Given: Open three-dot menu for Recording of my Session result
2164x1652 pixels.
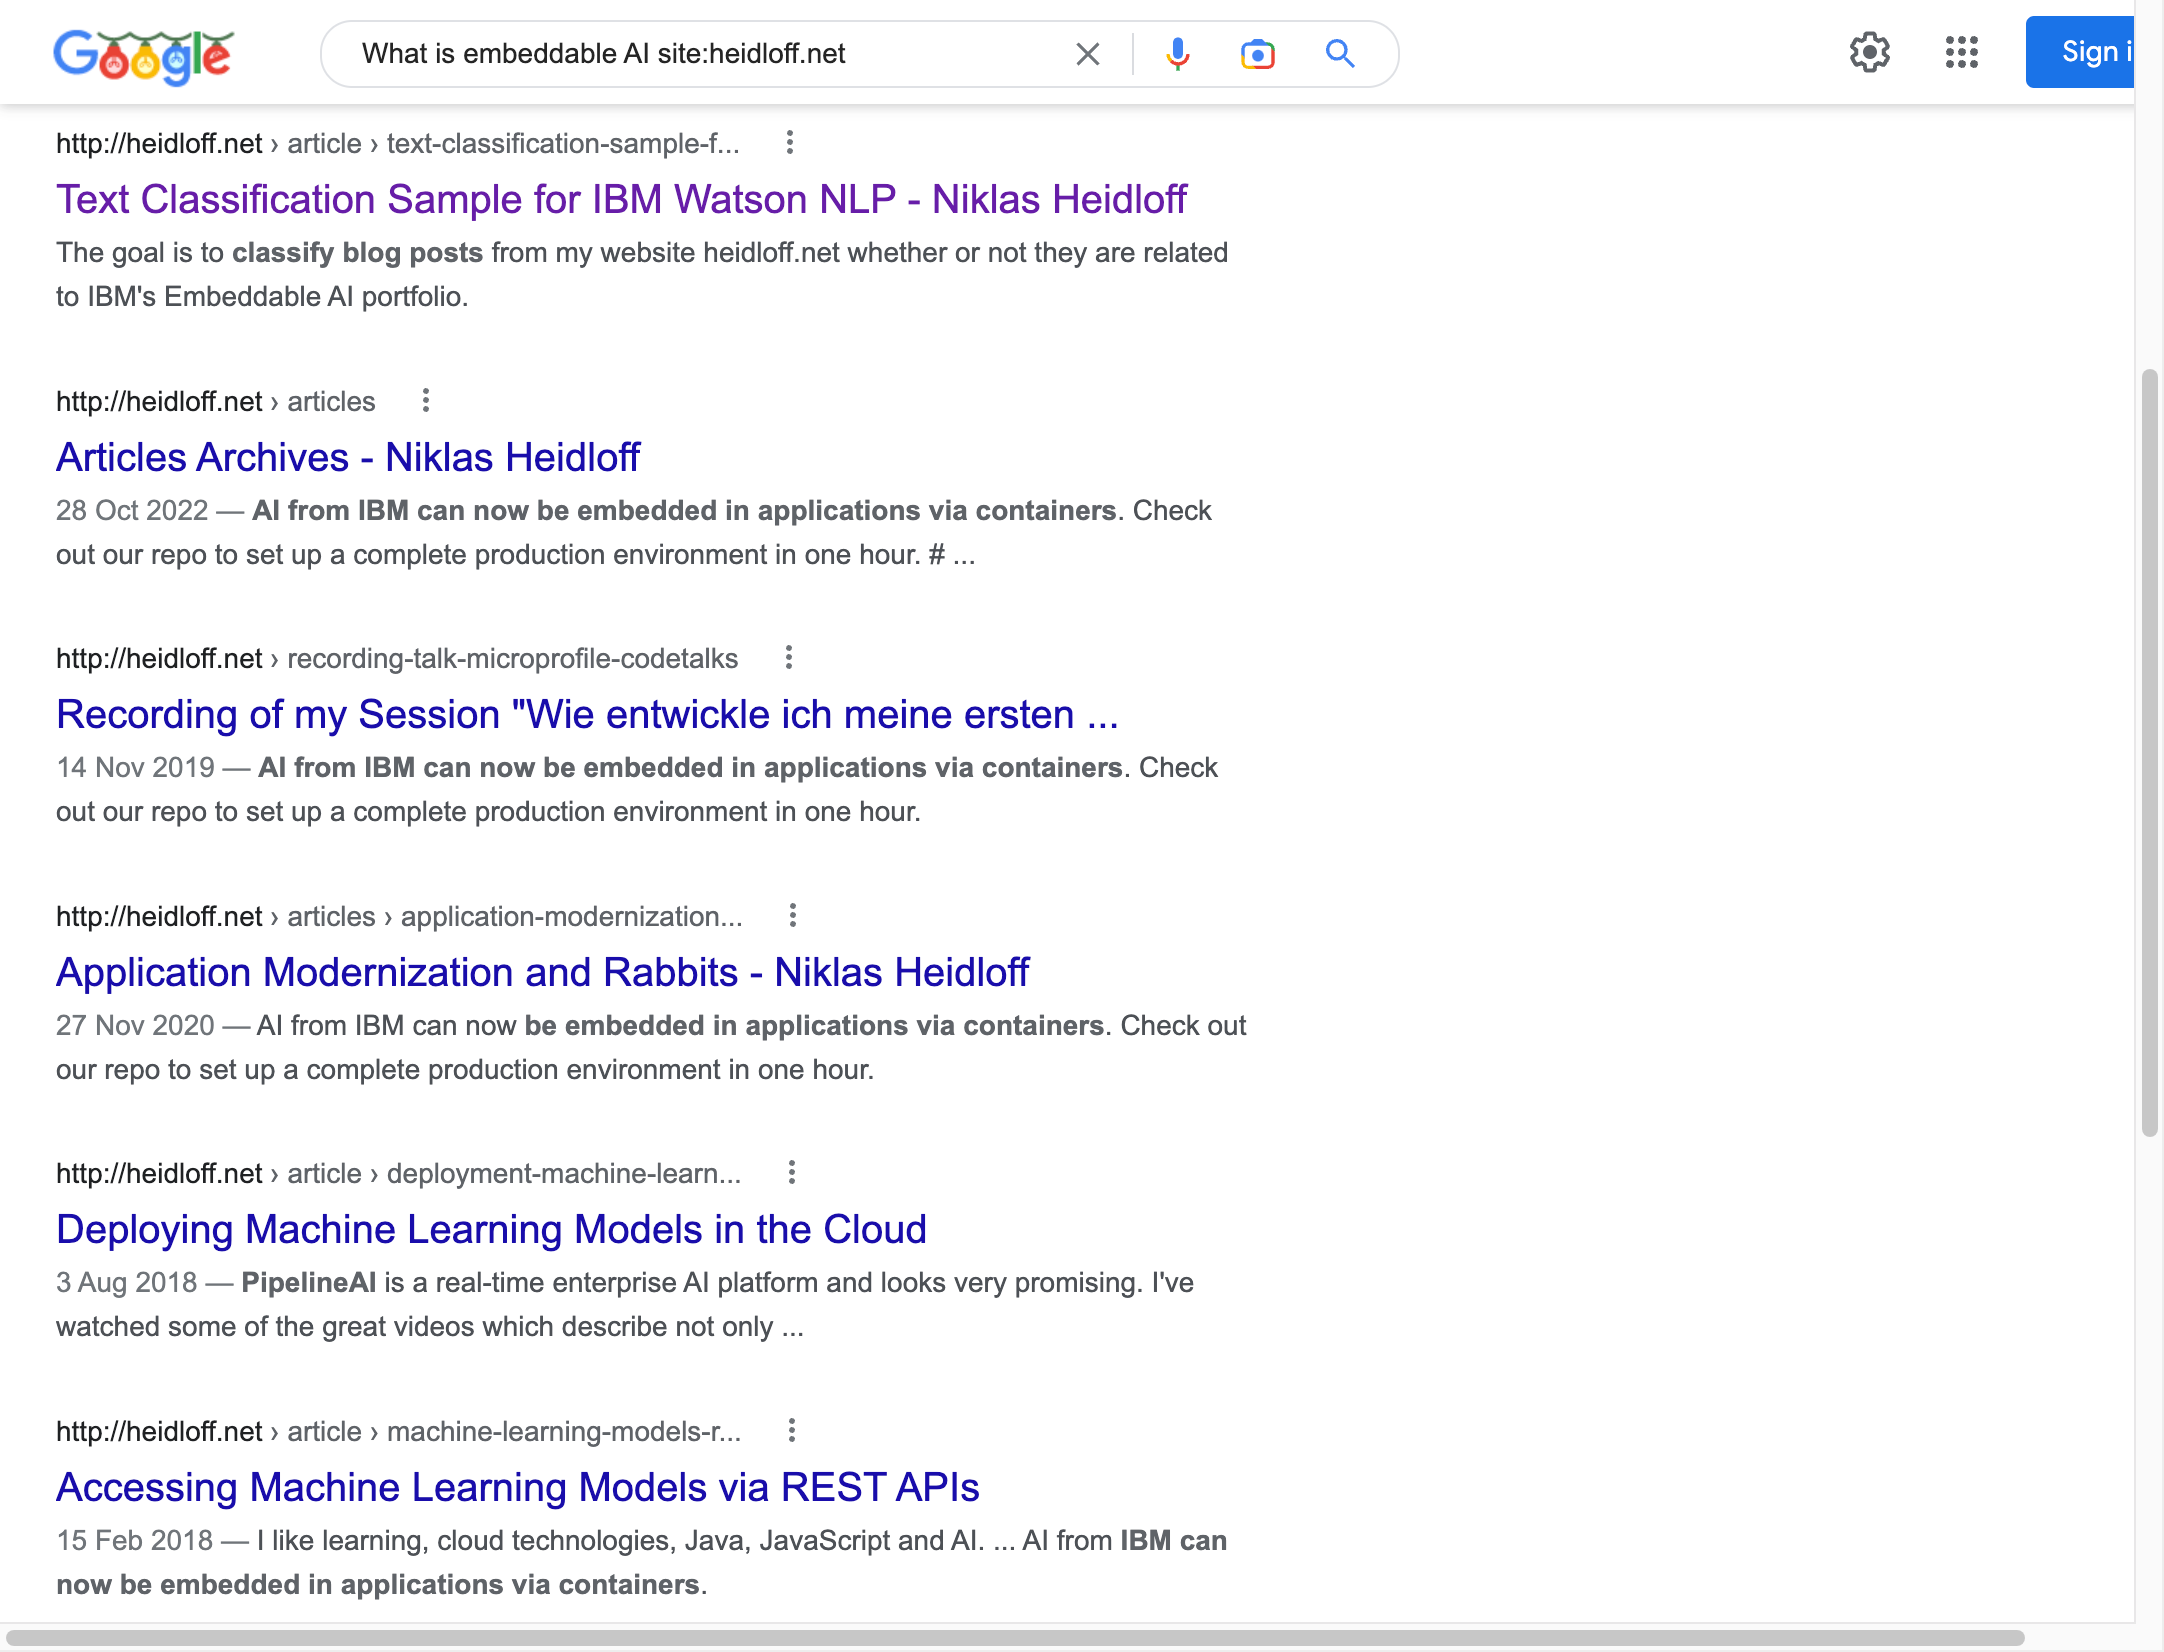Looking at the screenshot, I should click(789, 658).
